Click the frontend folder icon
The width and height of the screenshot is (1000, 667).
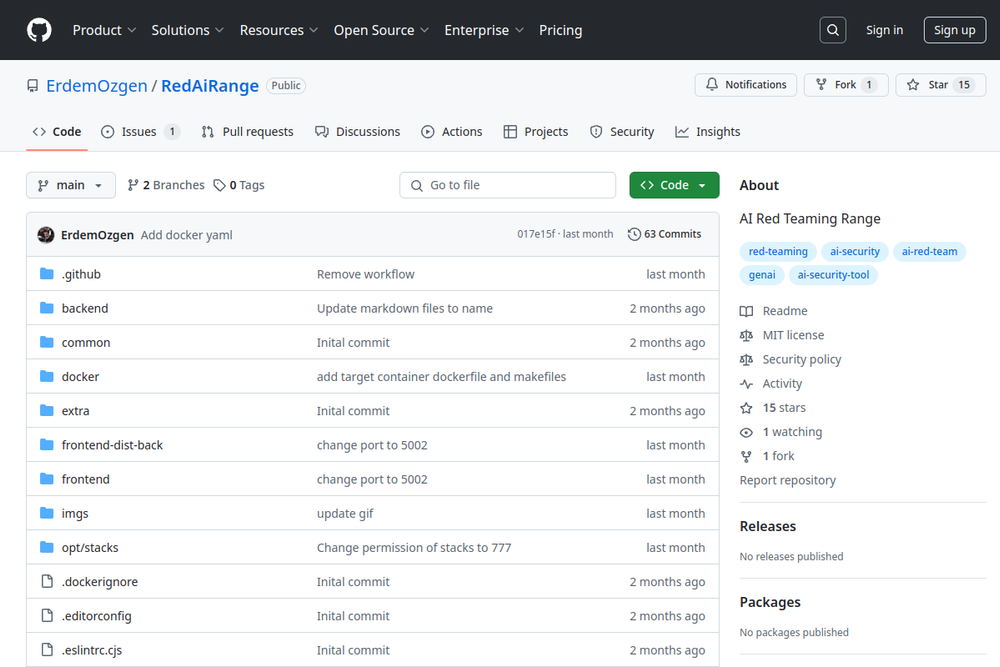pyautogui.click(x=47, y=479)
